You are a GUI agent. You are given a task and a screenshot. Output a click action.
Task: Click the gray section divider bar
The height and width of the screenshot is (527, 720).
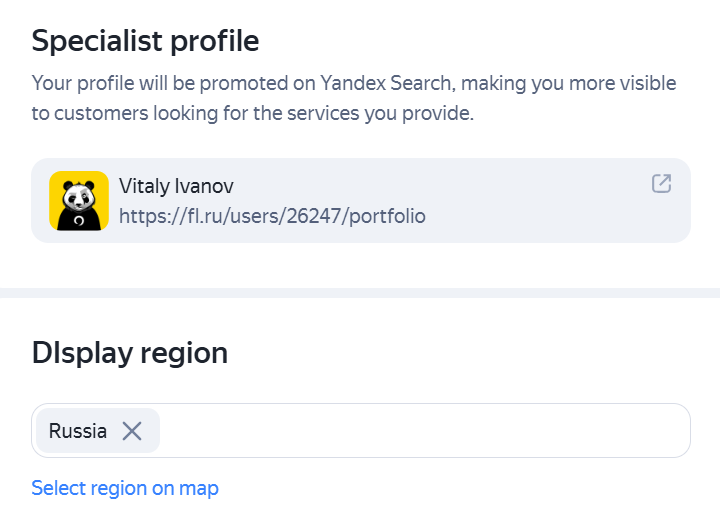tap(360, 293)
